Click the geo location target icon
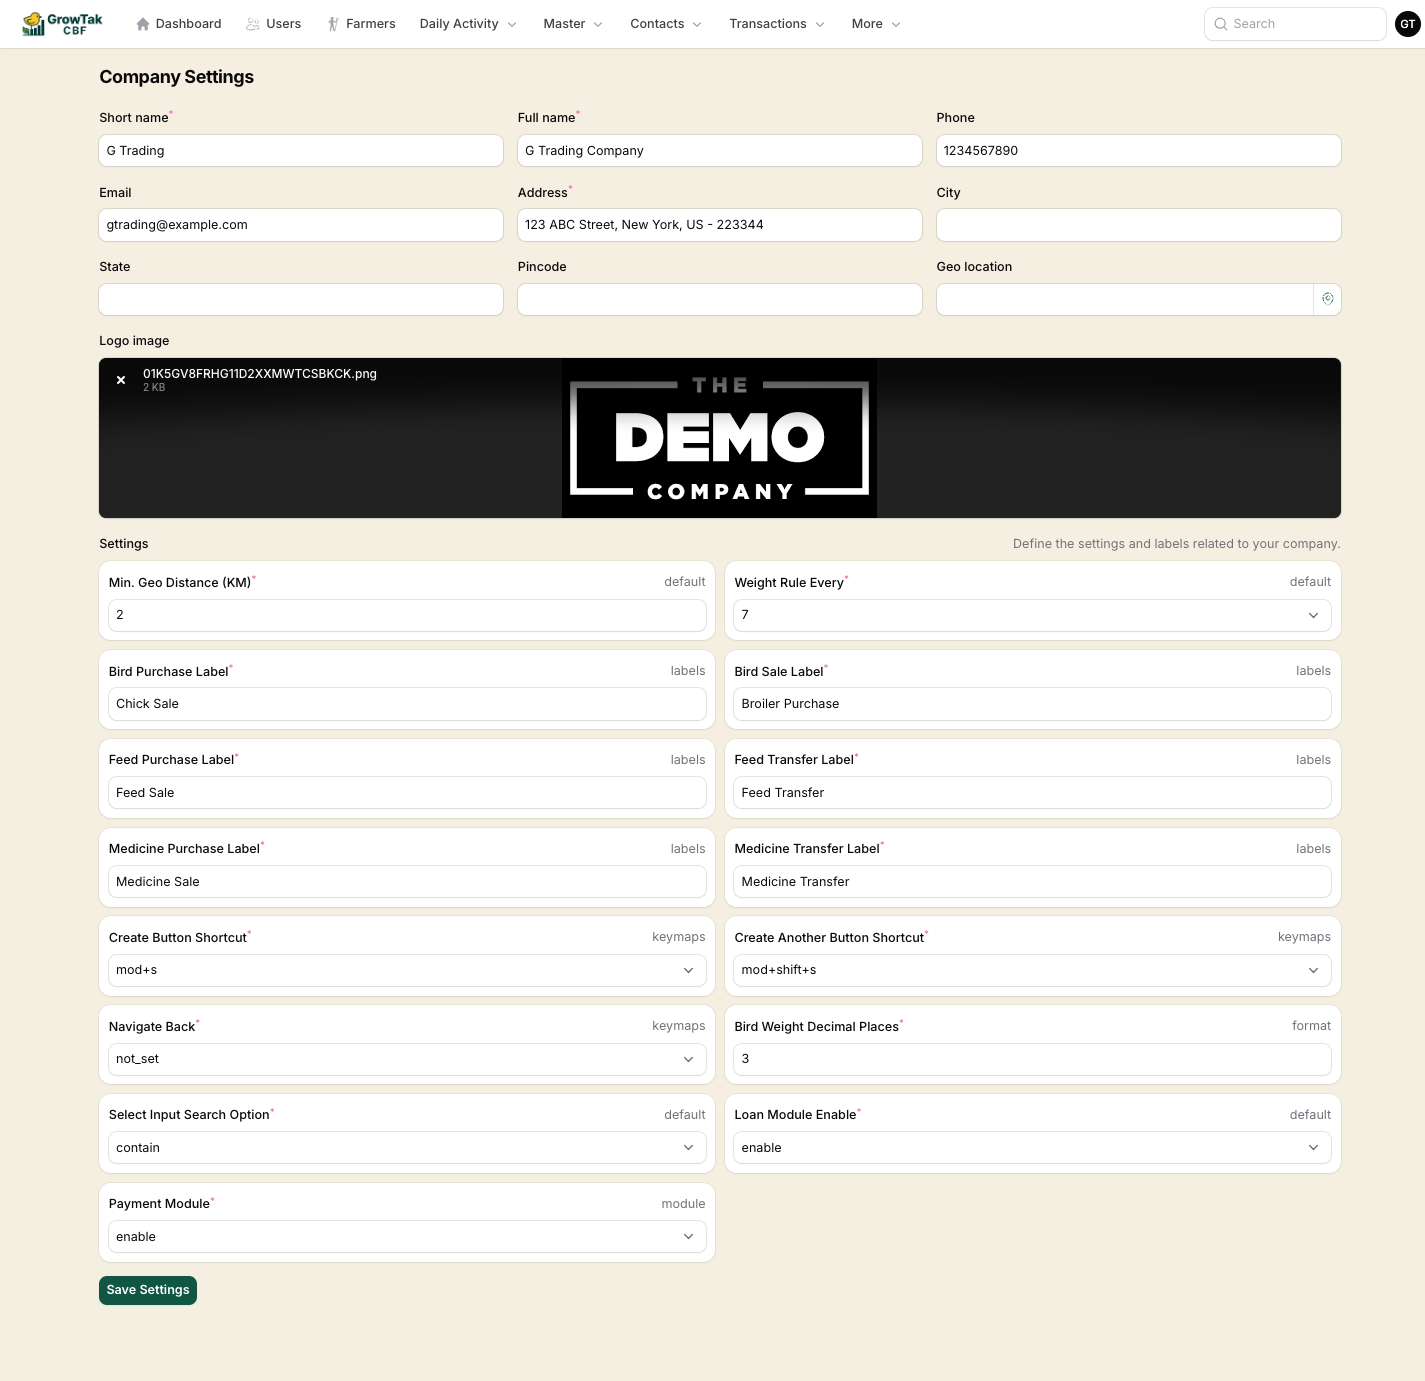1425x1381 pixels. [x=1327, y=299]
